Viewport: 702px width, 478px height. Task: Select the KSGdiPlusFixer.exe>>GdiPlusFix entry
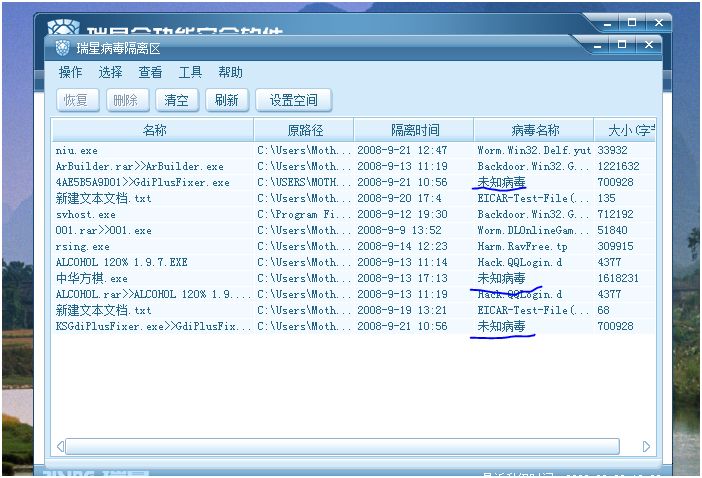pos(354,326)
